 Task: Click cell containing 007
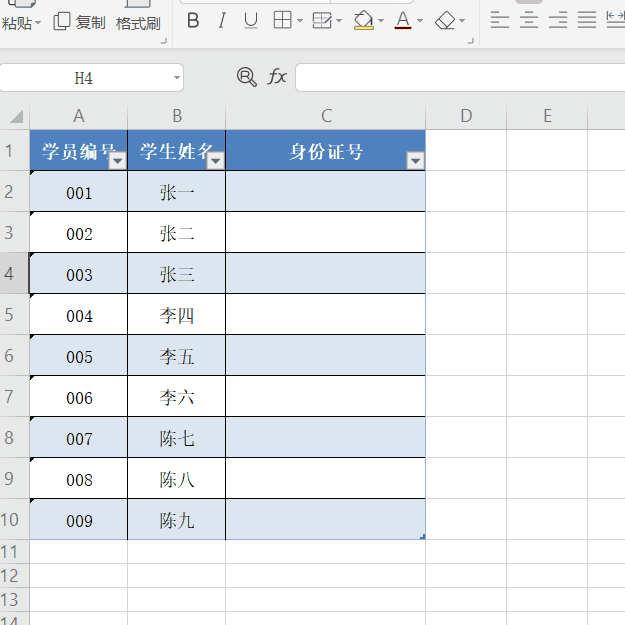pyautogui.click(x=79, y=438)
